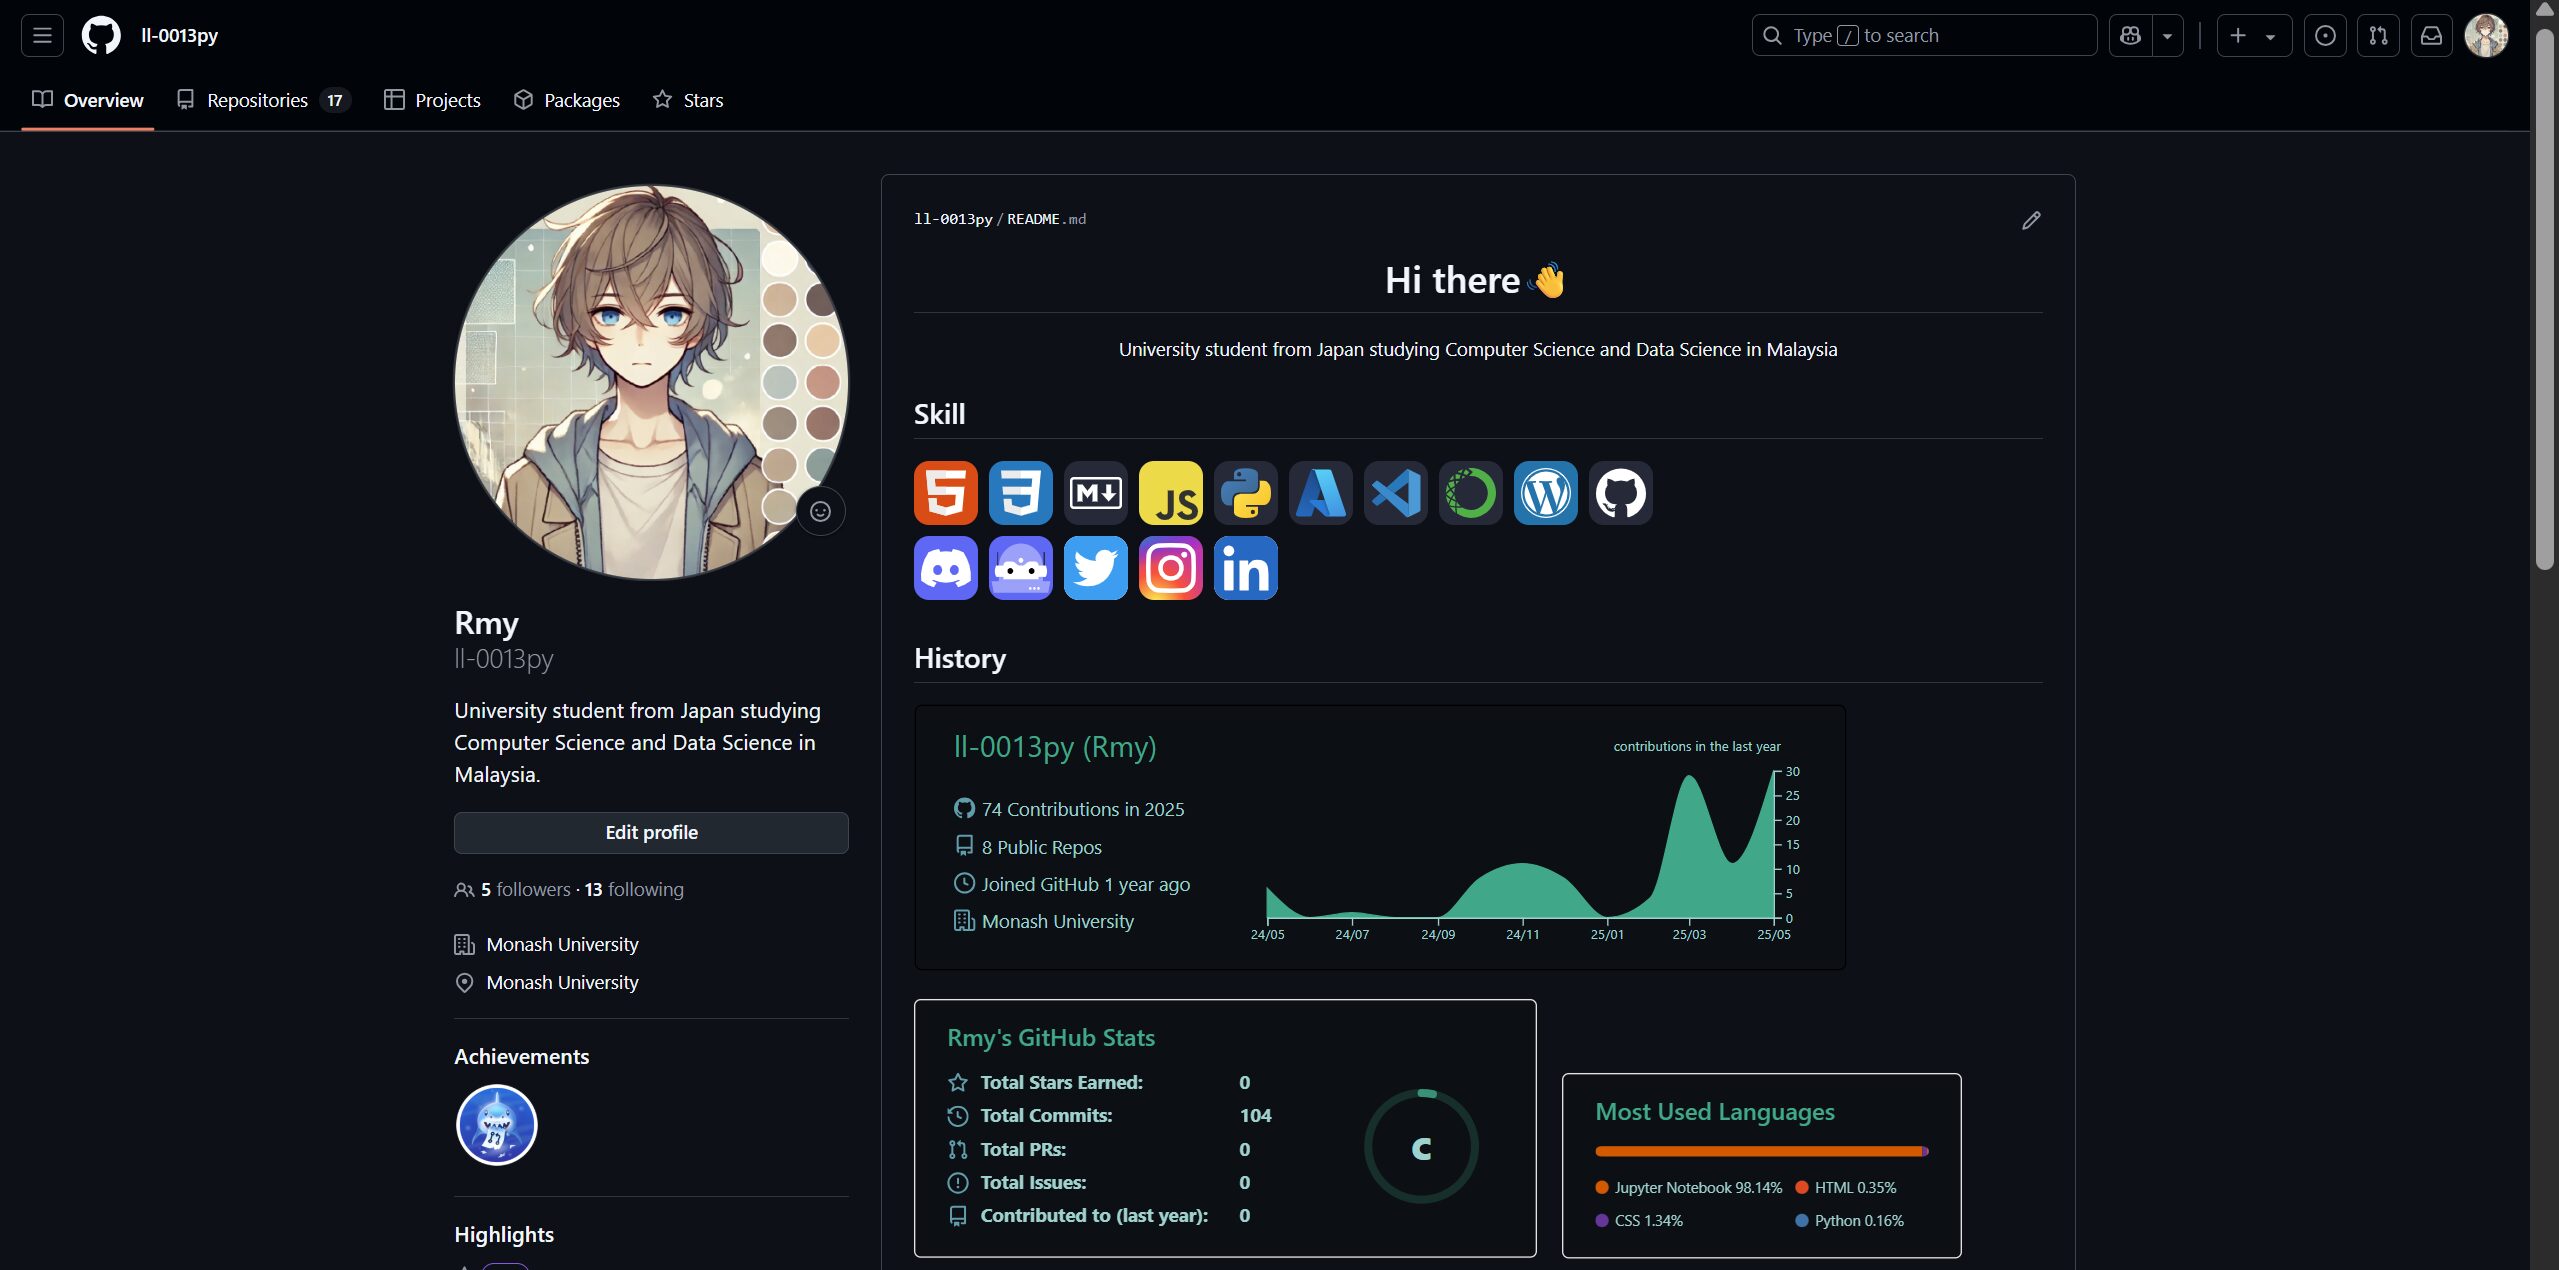2559x1270 pixels.
Task: Click the GitHub skill icon in the README
Action: (x=1620, y=493)
